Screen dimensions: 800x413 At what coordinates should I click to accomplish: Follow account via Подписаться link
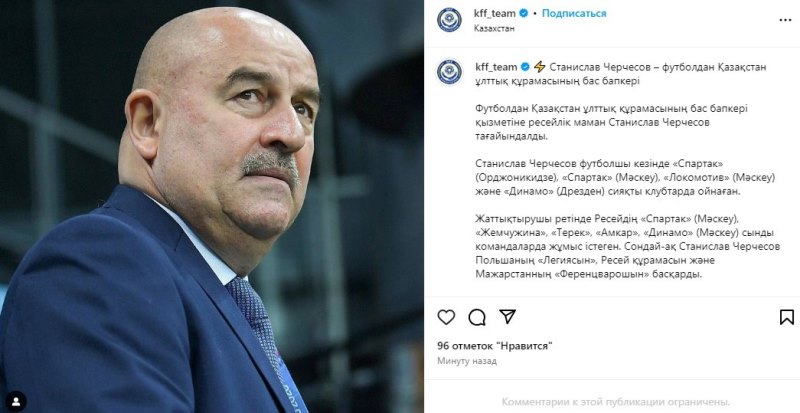[x=574, y=13]
